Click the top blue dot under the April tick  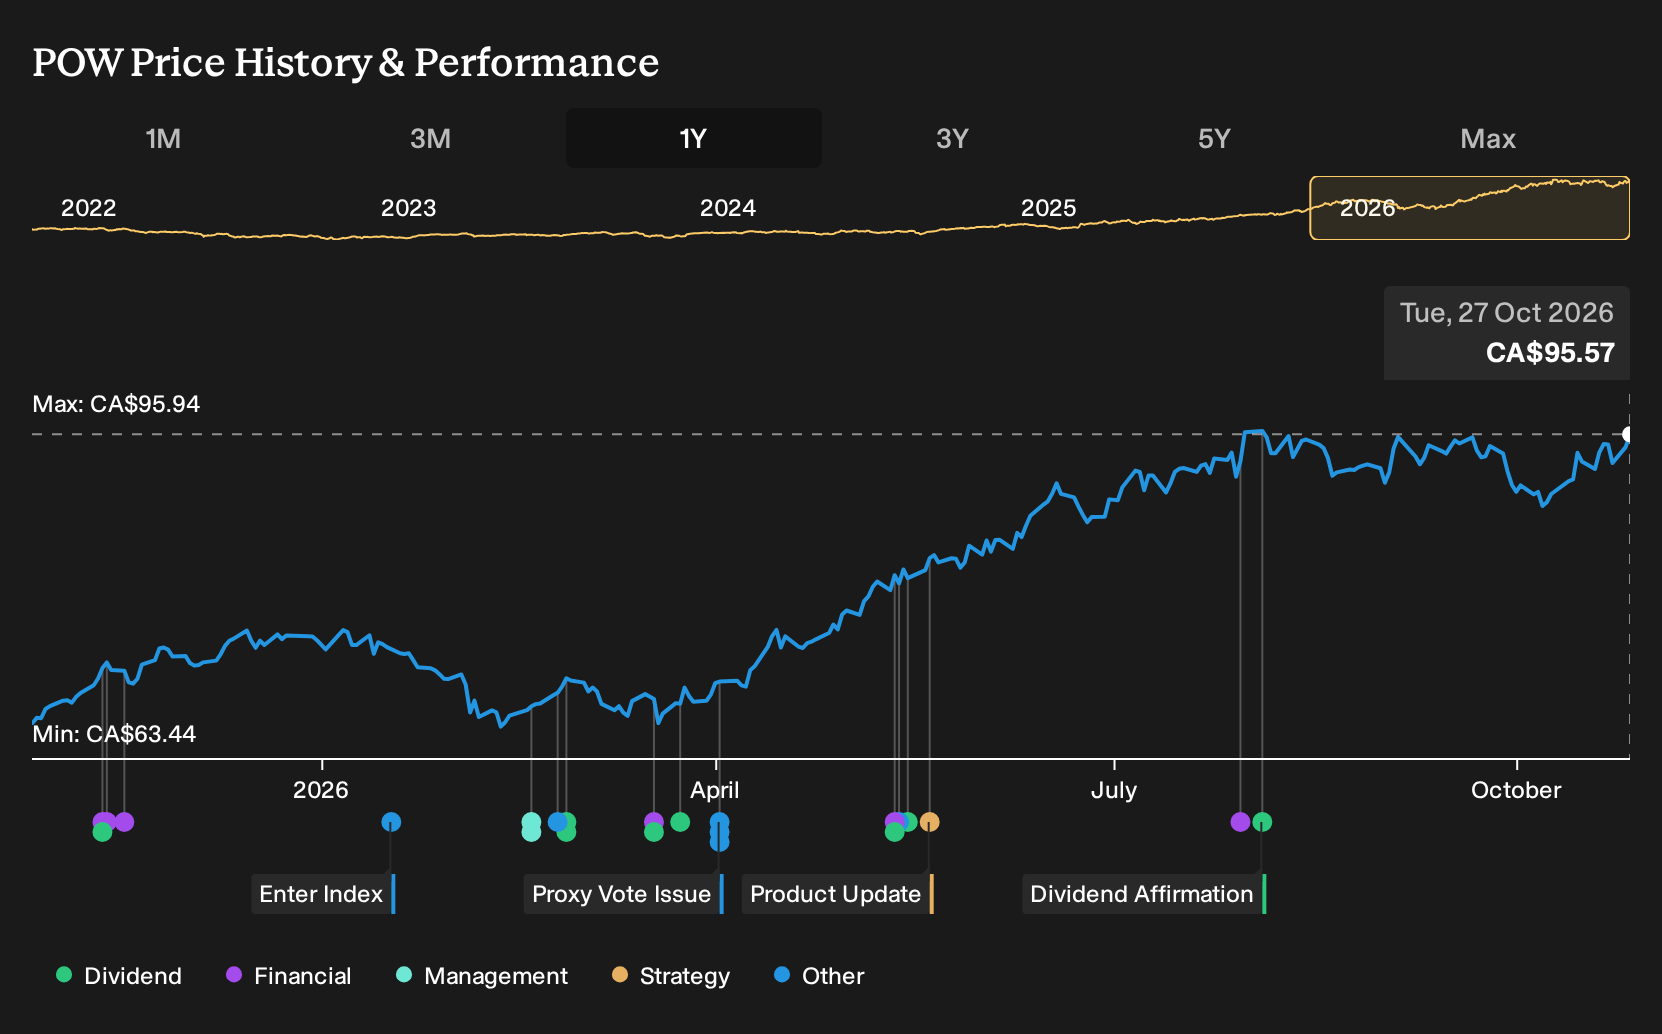(x=719, y=822)
